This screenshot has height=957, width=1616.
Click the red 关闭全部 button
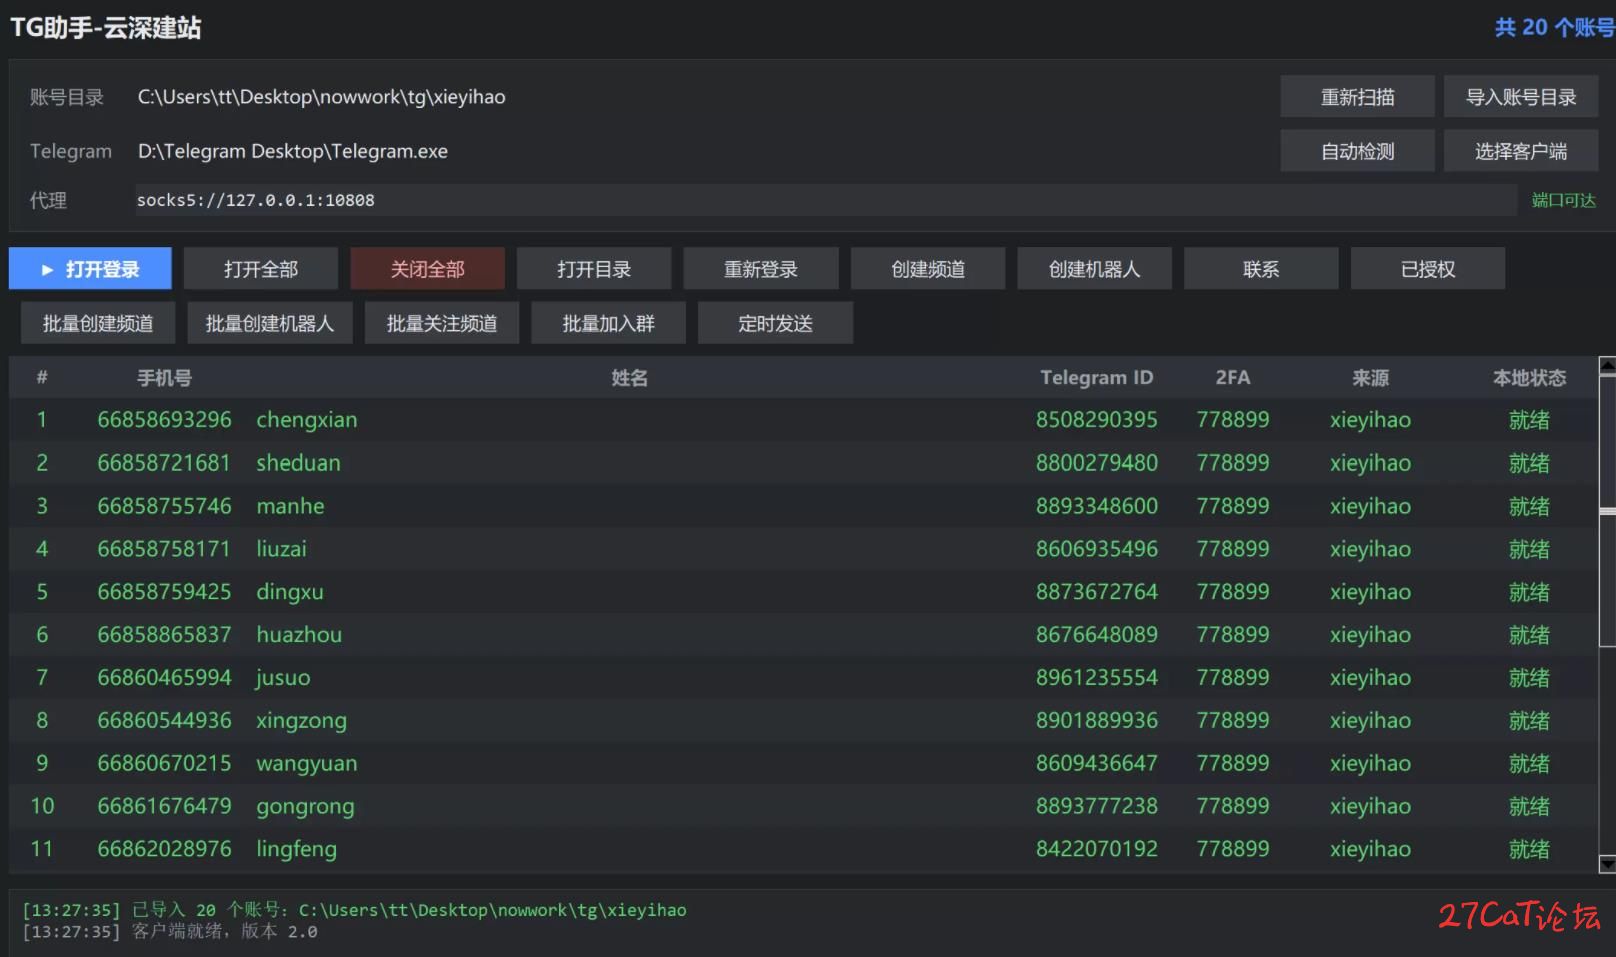[427, 269]
